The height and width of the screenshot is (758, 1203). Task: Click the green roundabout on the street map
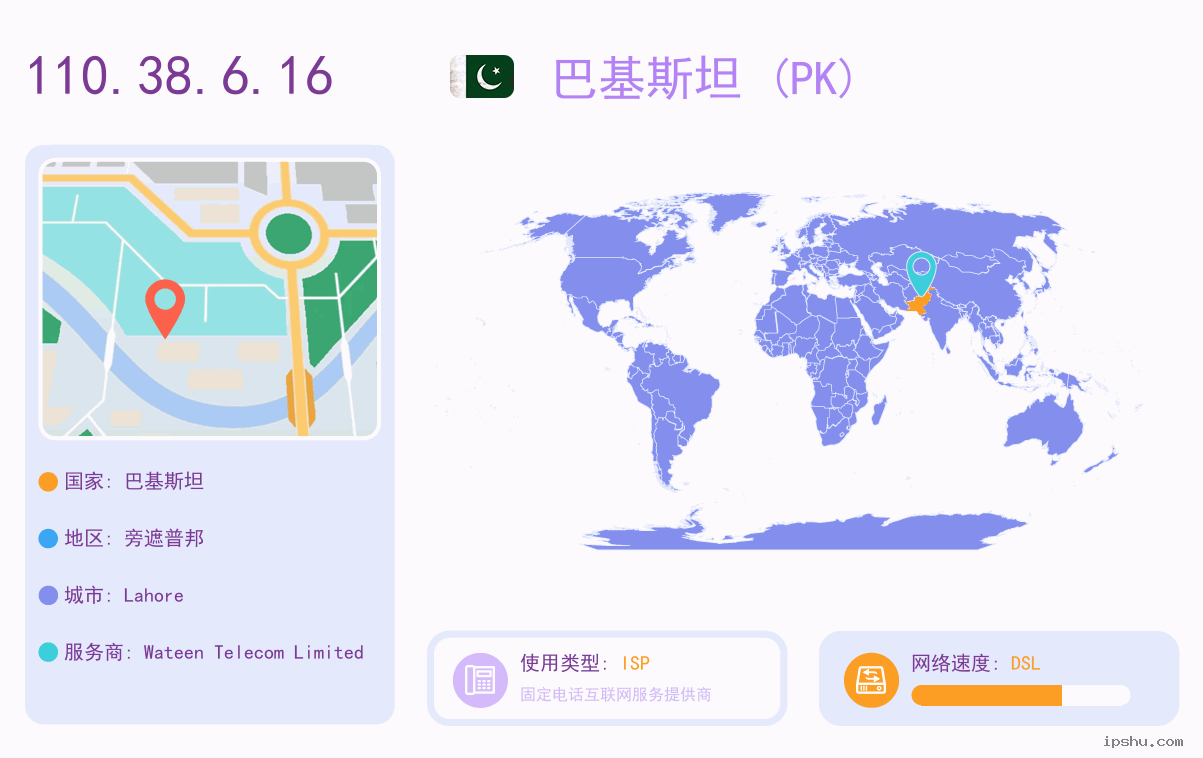(288, 234)
